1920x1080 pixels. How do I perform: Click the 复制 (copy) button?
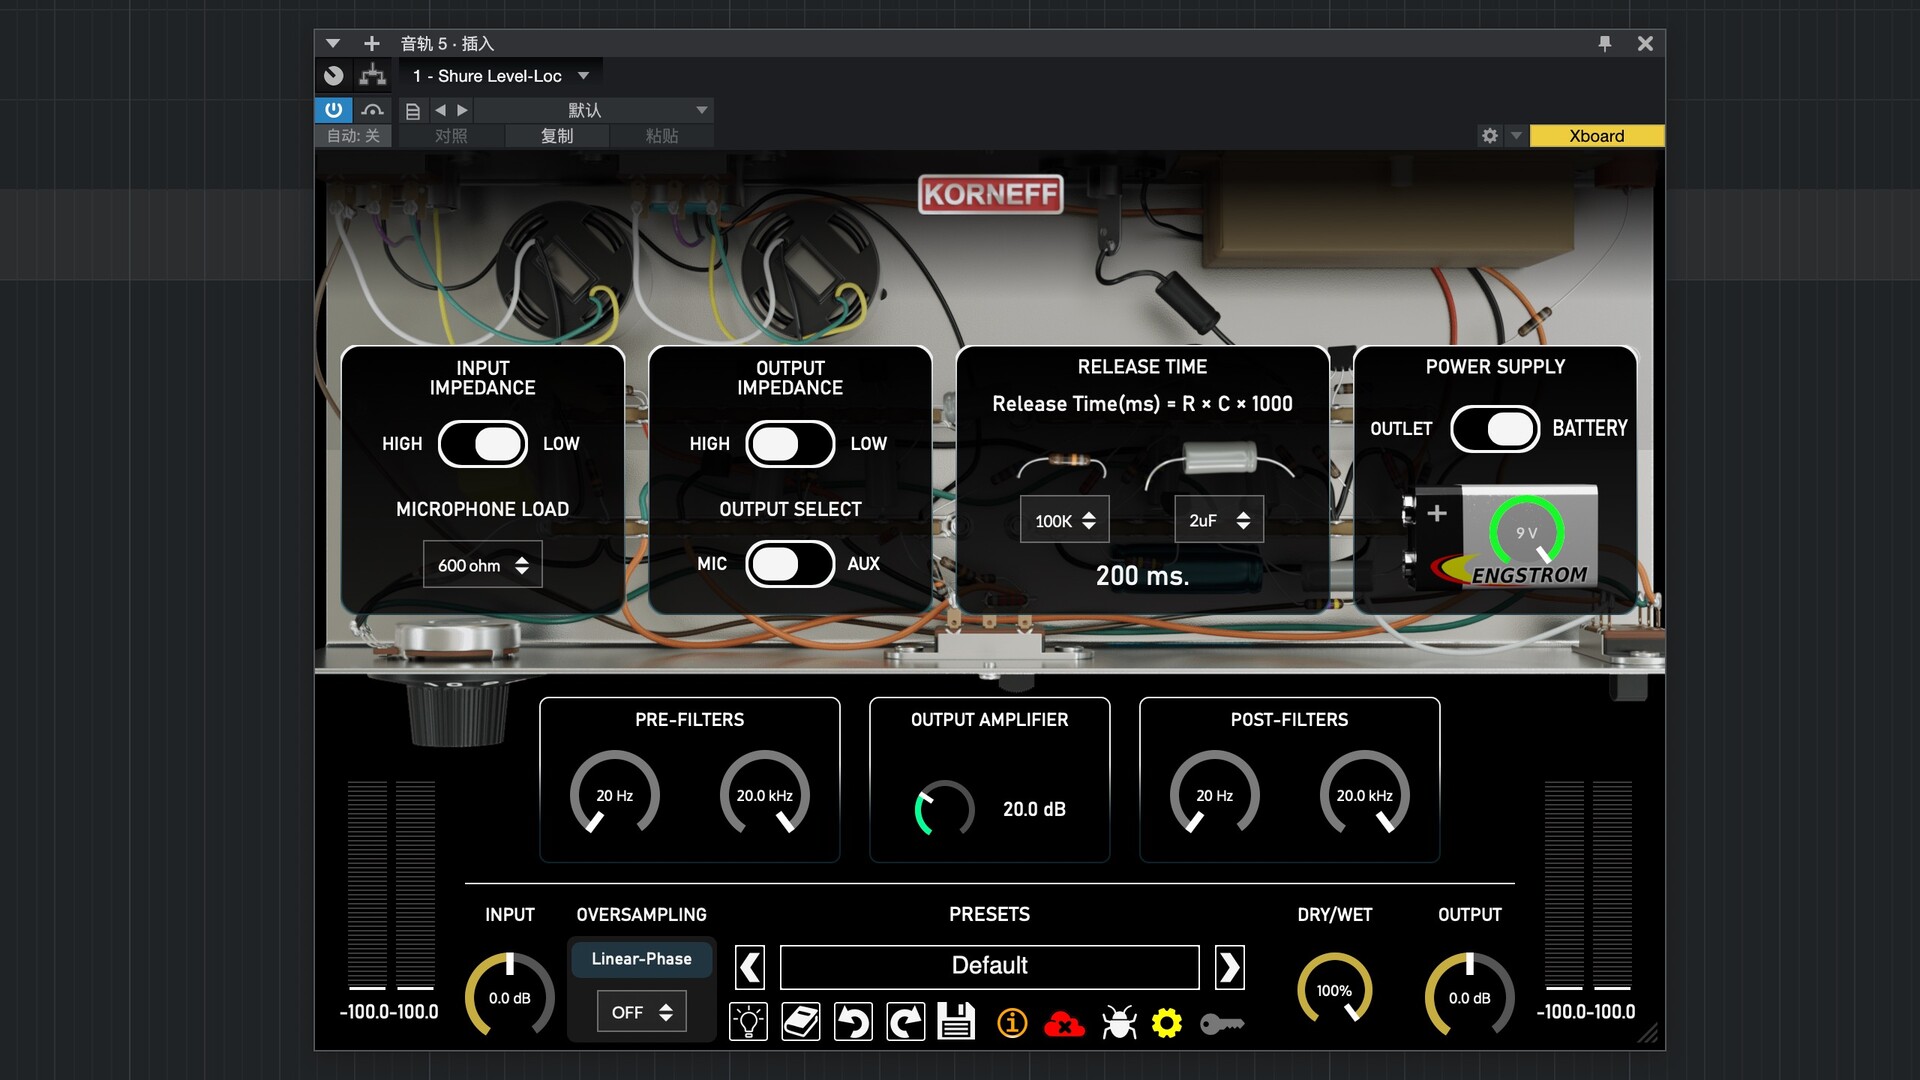557,136
